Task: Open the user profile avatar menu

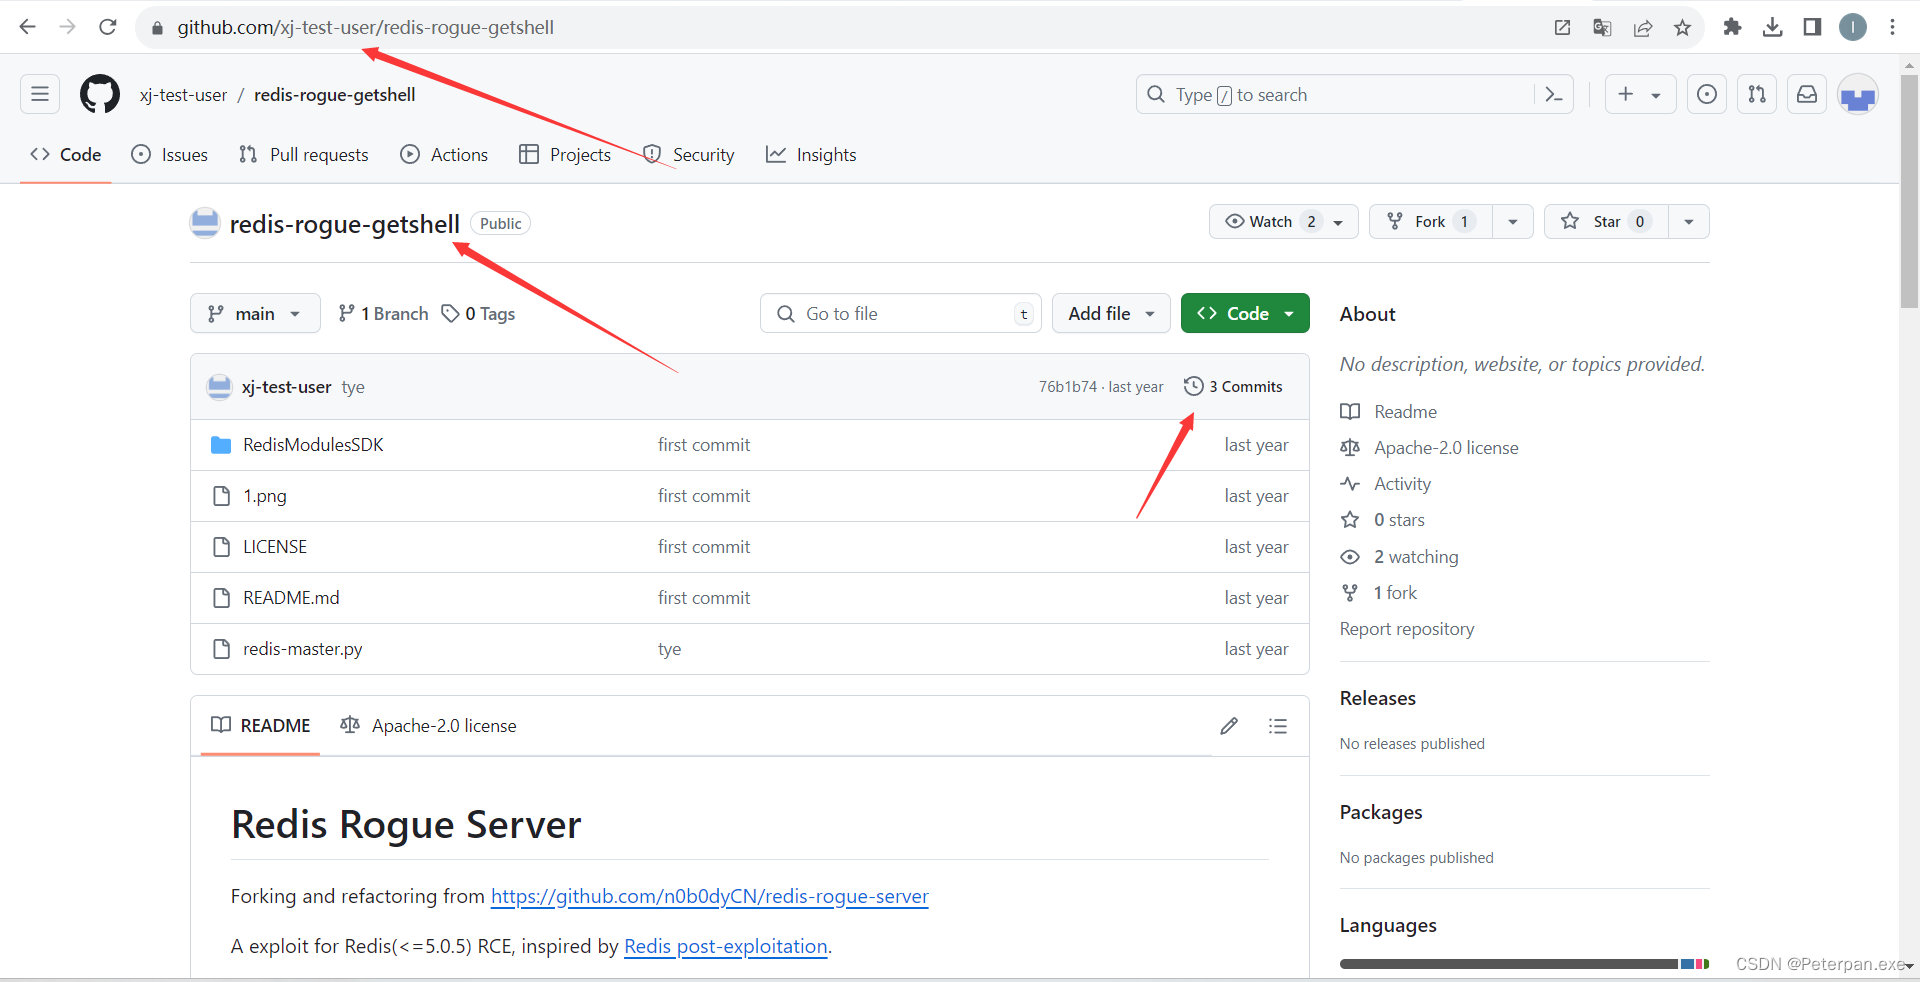Action: (x=1858, y=95)
